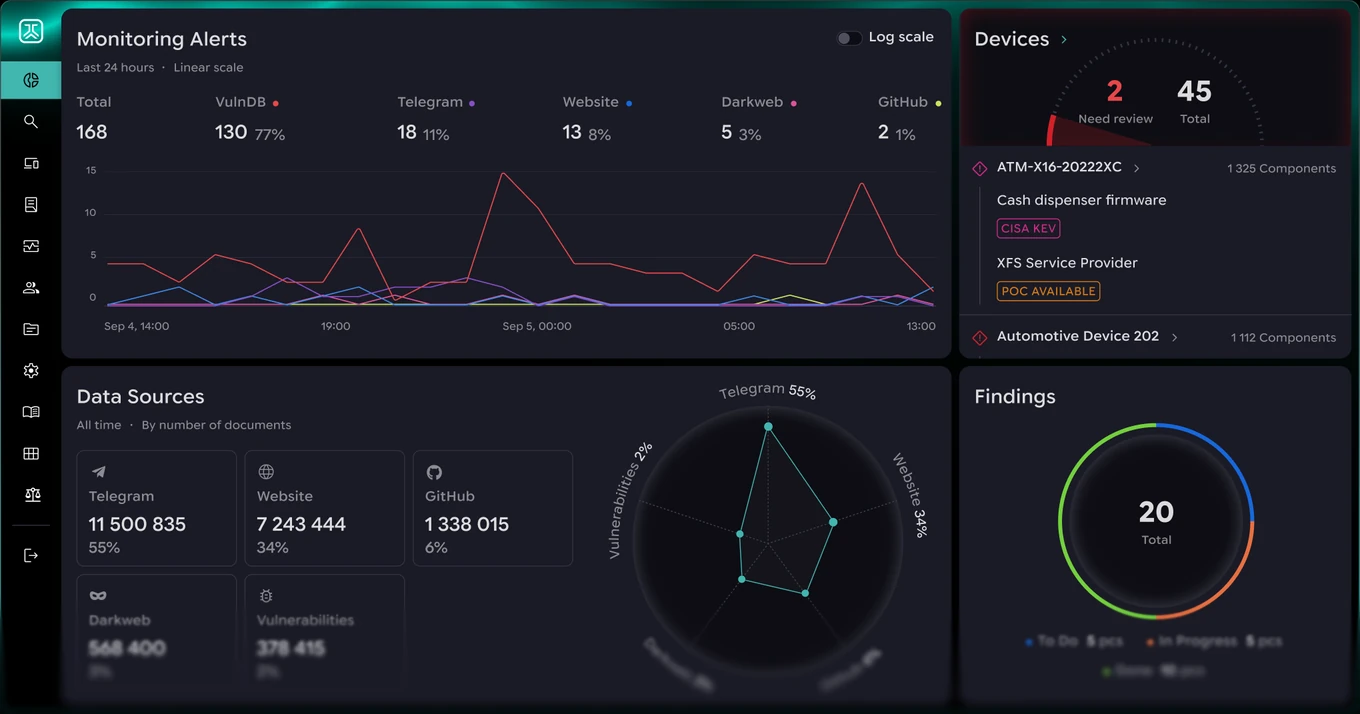Image resolution: width=1360 pixels, height=714 pixels.
Task: Click the Website globe icon in Data Sources
Action: pos(266,472)
